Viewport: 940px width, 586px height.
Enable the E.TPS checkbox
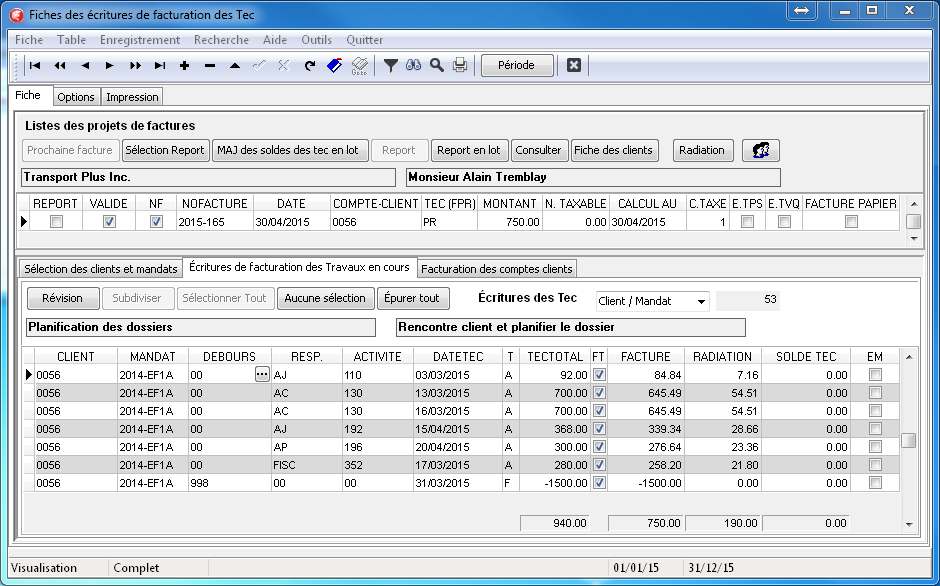[x=748, y=222]
